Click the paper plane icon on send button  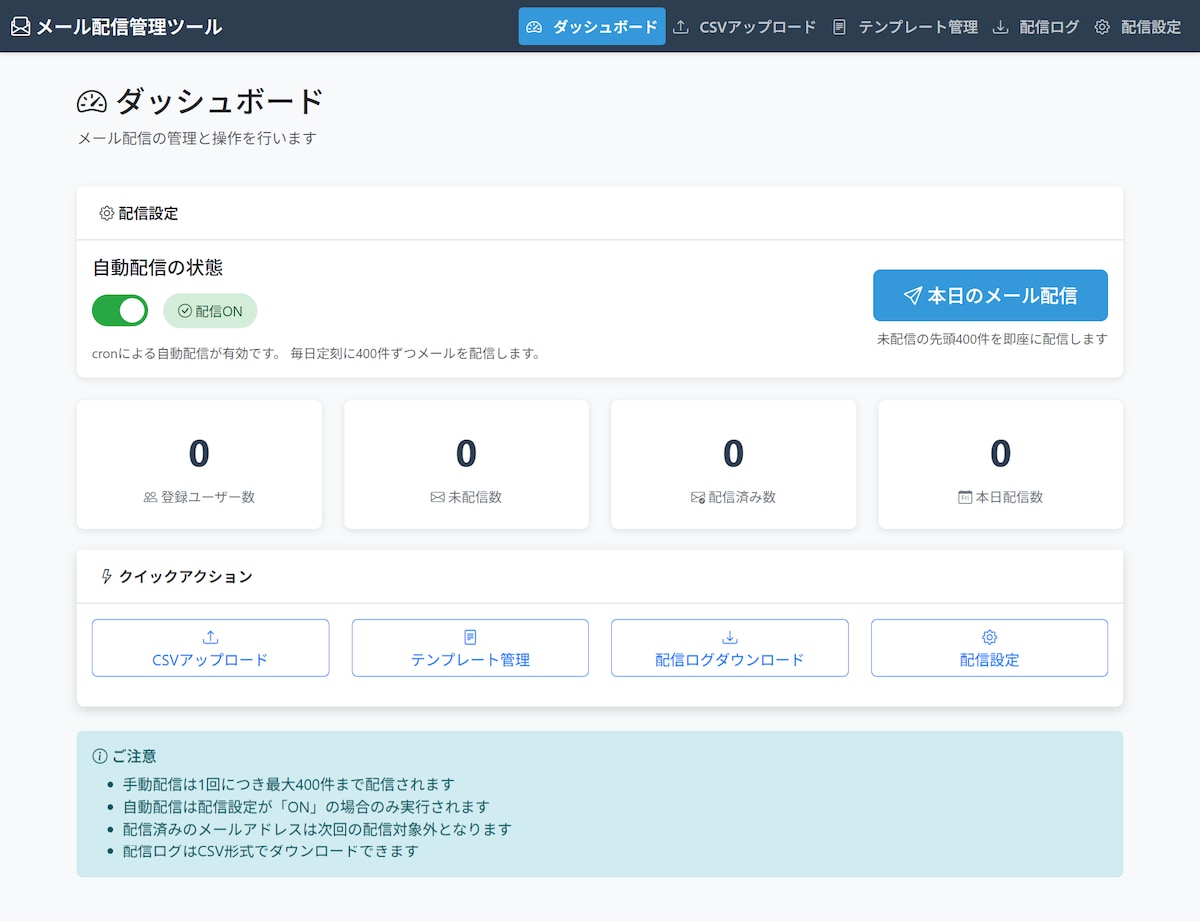(912, 295)
